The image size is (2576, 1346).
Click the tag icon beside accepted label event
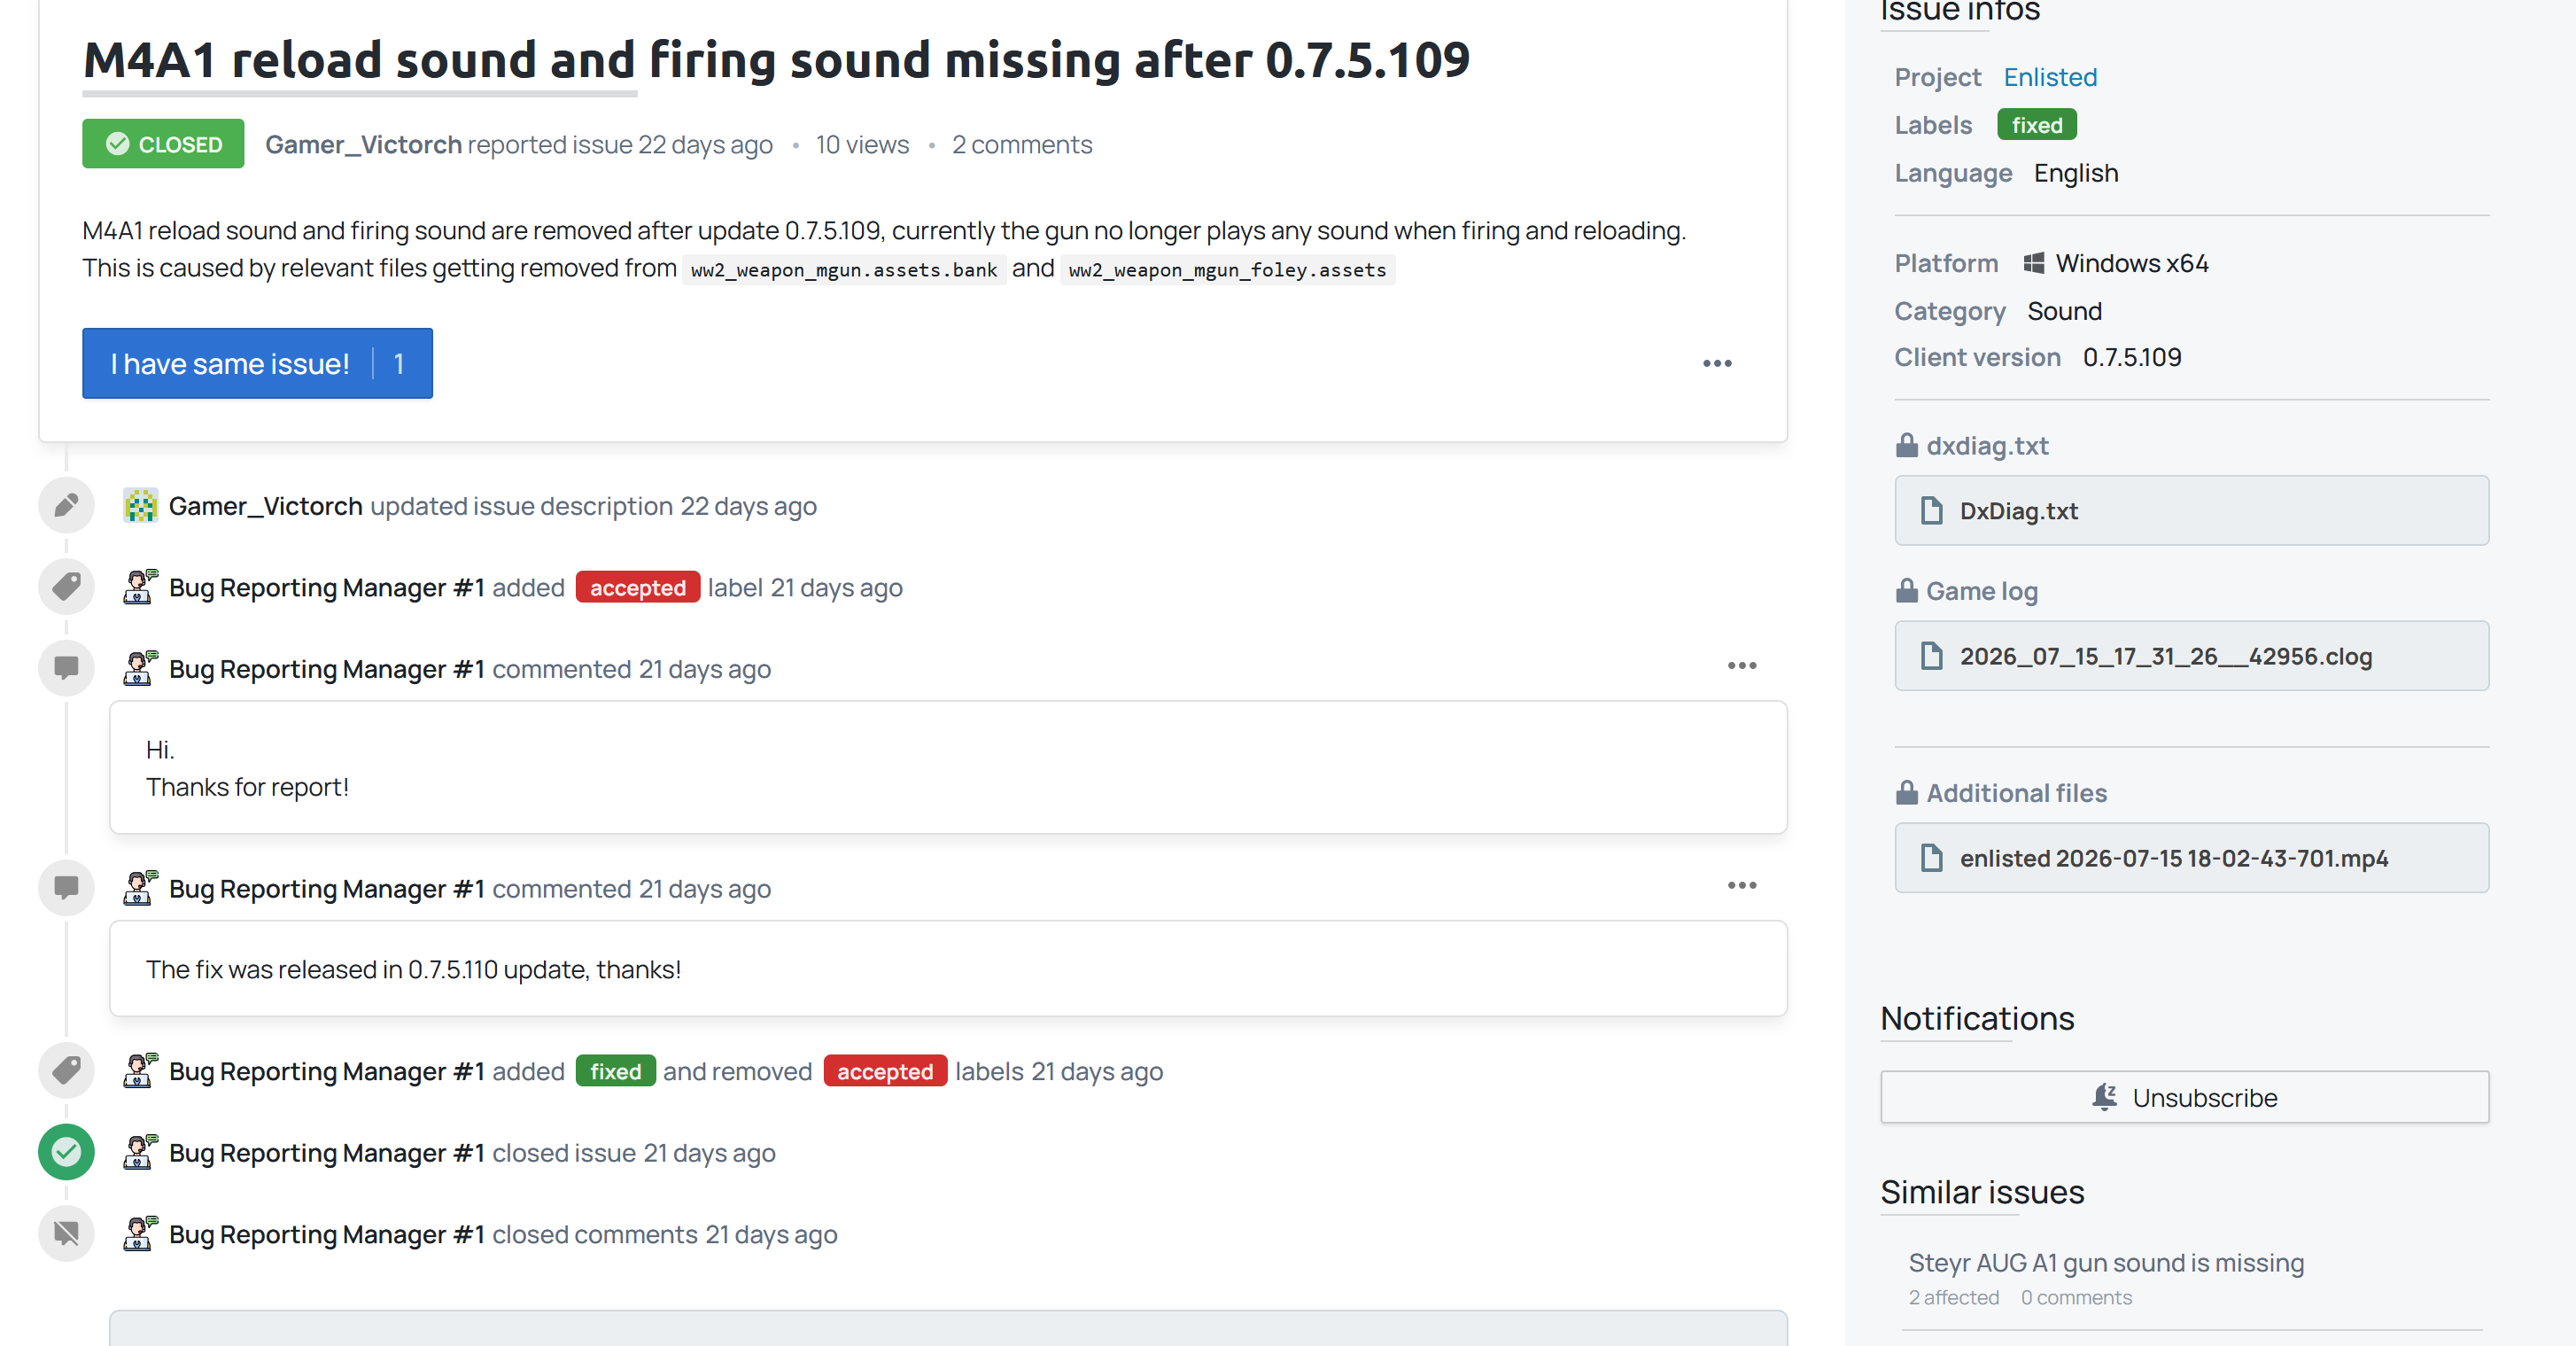pos(66,587)
